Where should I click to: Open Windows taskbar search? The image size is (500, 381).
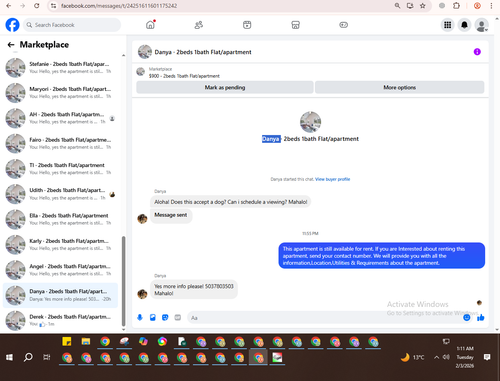tap(28, 357)
